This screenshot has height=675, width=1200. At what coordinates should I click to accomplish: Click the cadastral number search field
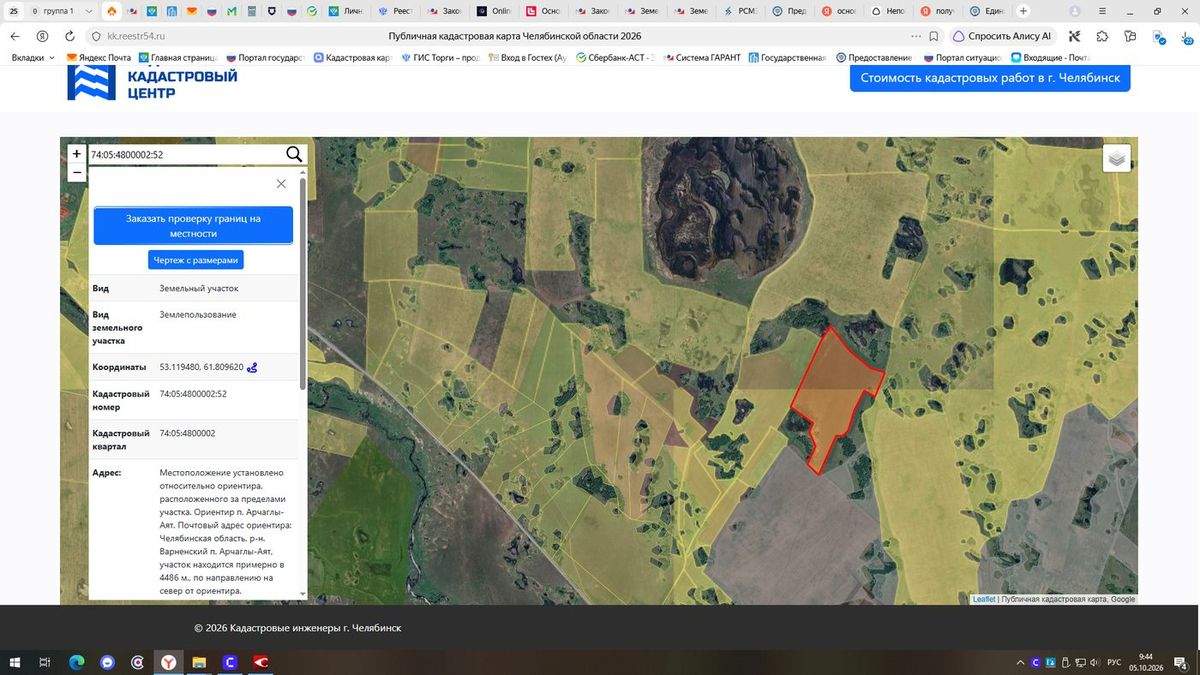pyautogui.click(x=186, y=154)
